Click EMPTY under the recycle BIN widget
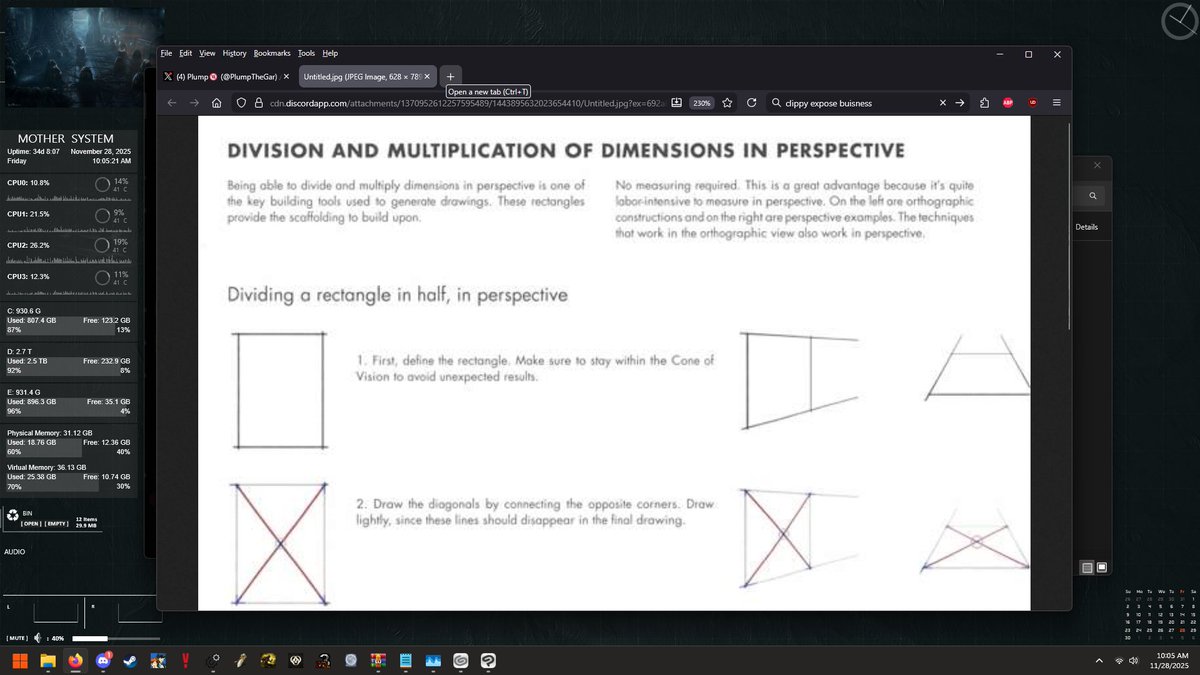The height and width of the screenshot is (675, 1200). [56, 524]
